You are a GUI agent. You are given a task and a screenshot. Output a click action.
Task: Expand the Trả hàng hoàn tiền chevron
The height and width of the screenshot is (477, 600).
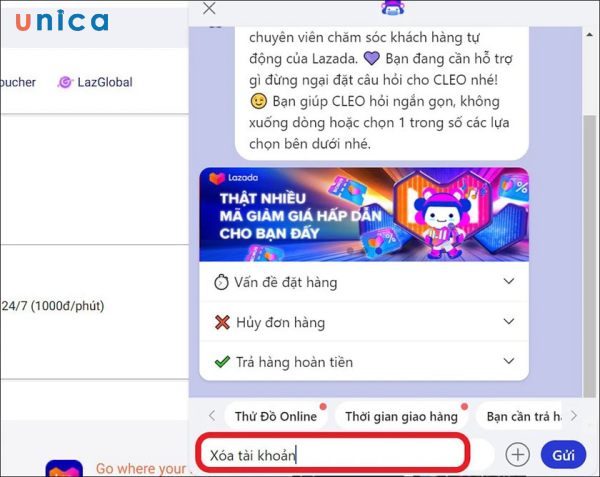point(509,361)
